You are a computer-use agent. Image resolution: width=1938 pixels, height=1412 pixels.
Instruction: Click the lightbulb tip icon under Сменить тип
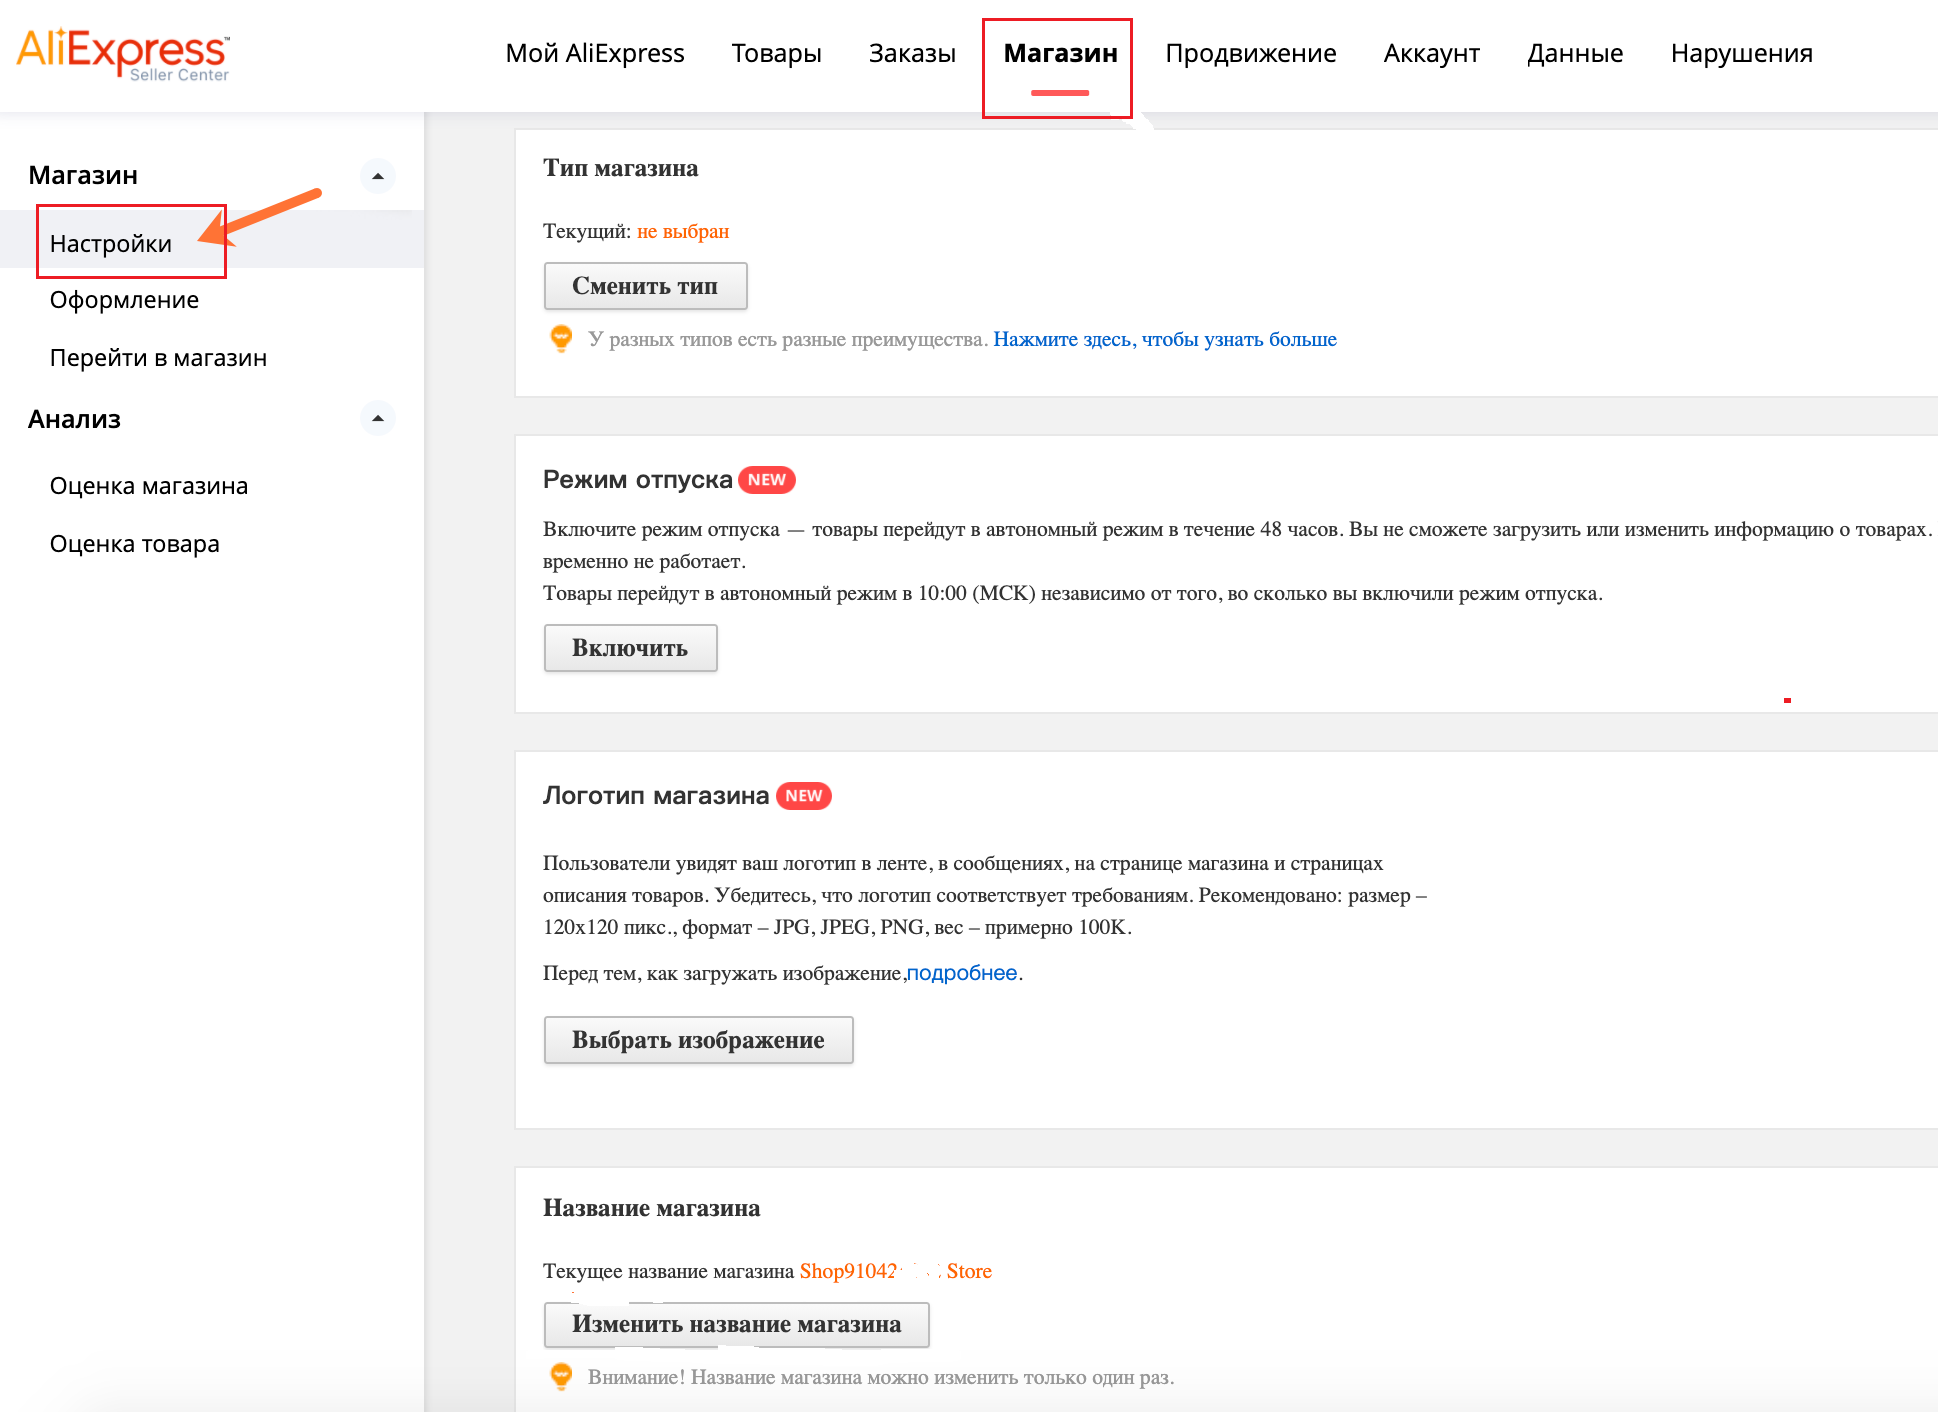tap(562, 339)
